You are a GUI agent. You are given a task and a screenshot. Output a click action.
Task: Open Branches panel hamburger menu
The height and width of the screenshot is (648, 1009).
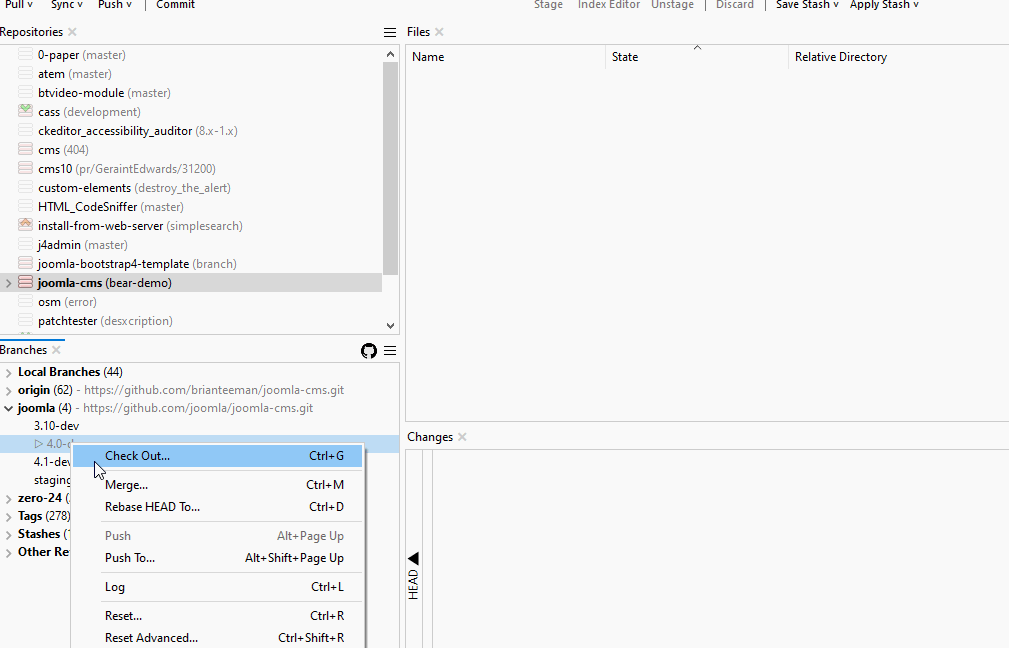pos(390,351)
